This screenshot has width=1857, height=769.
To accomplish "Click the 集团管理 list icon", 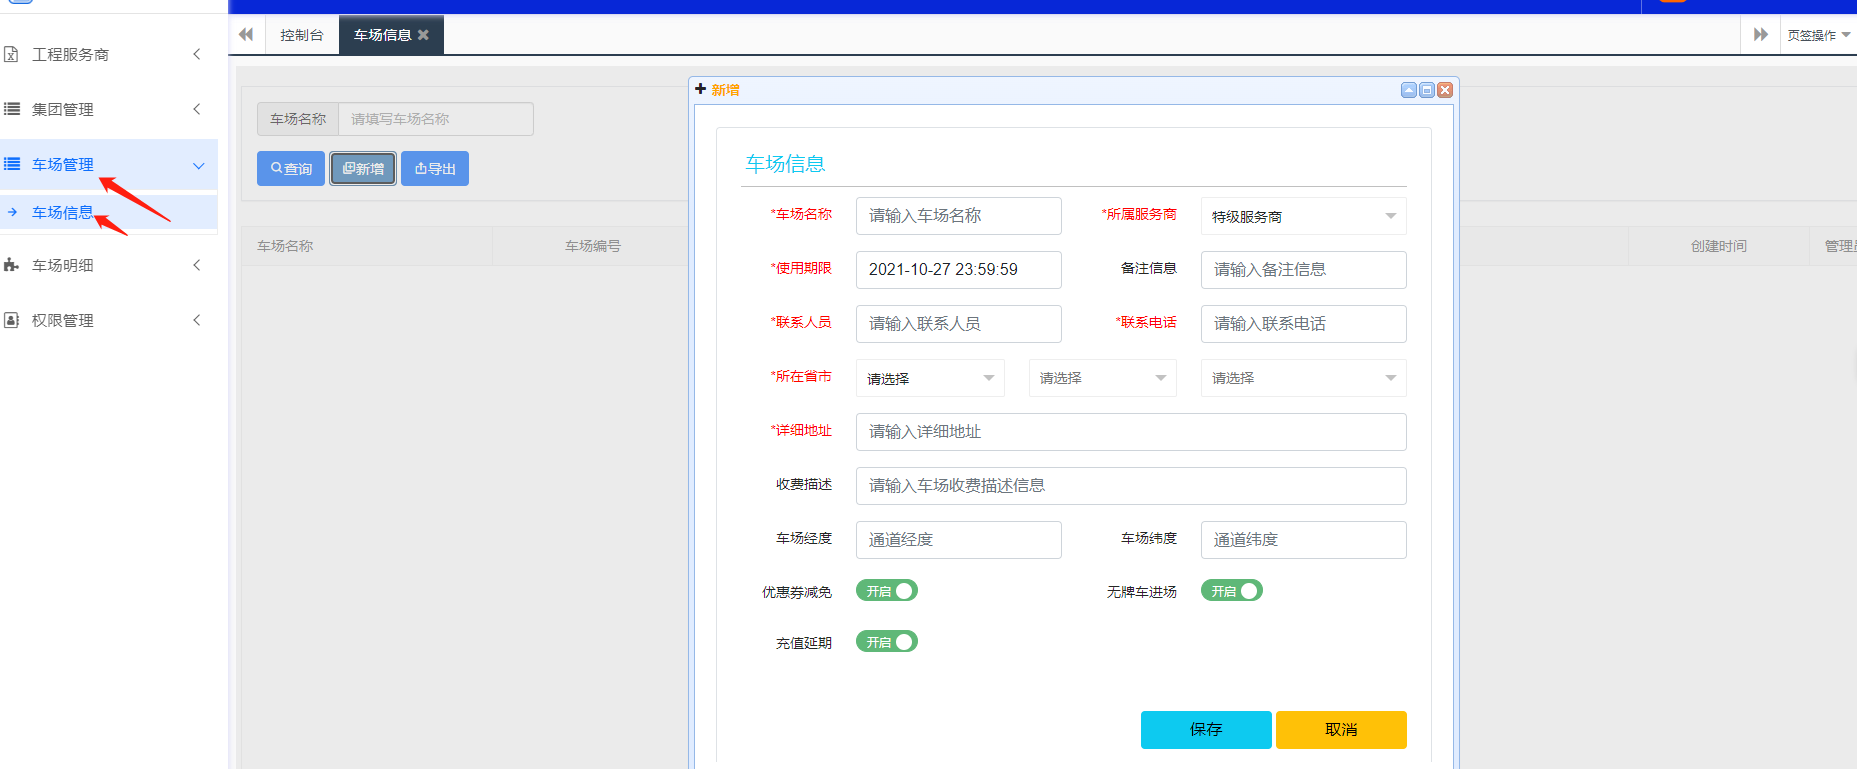I will coord(12,109).
